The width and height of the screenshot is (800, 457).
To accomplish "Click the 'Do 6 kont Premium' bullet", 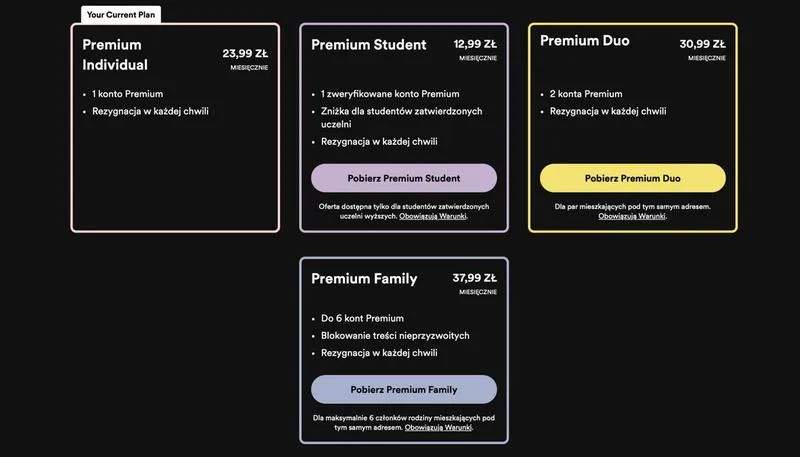I will pos(362,318).
